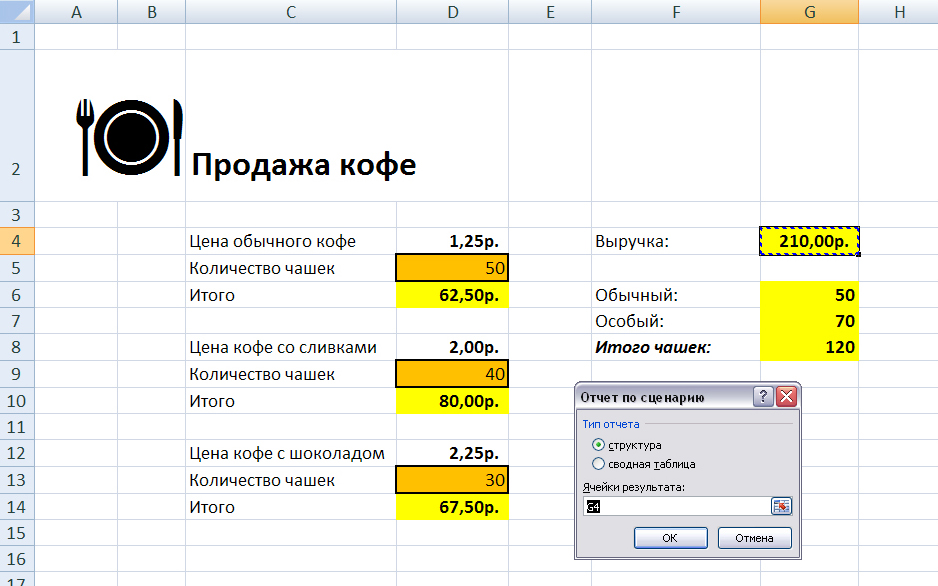Viewport: 938px width, 586px height.
Task: Click the yellow total cell 80,00р.
Action: (x=452, y=401)
